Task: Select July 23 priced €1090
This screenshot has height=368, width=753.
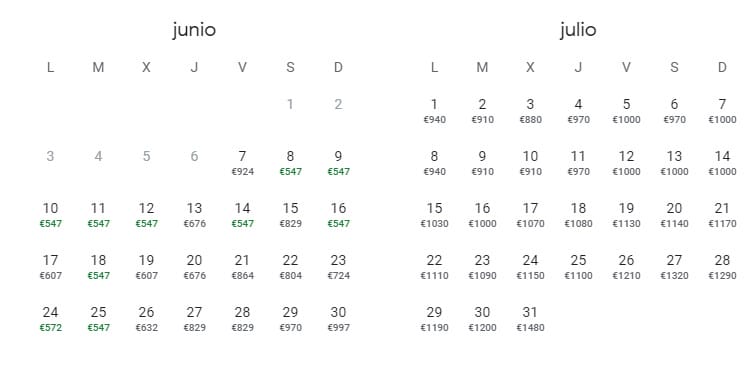Action: (482, 267)
